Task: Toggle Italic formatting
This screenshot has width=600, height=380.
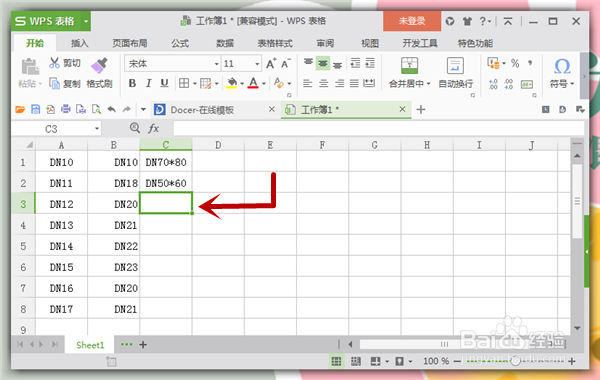Action: click(x=148, y=83)
